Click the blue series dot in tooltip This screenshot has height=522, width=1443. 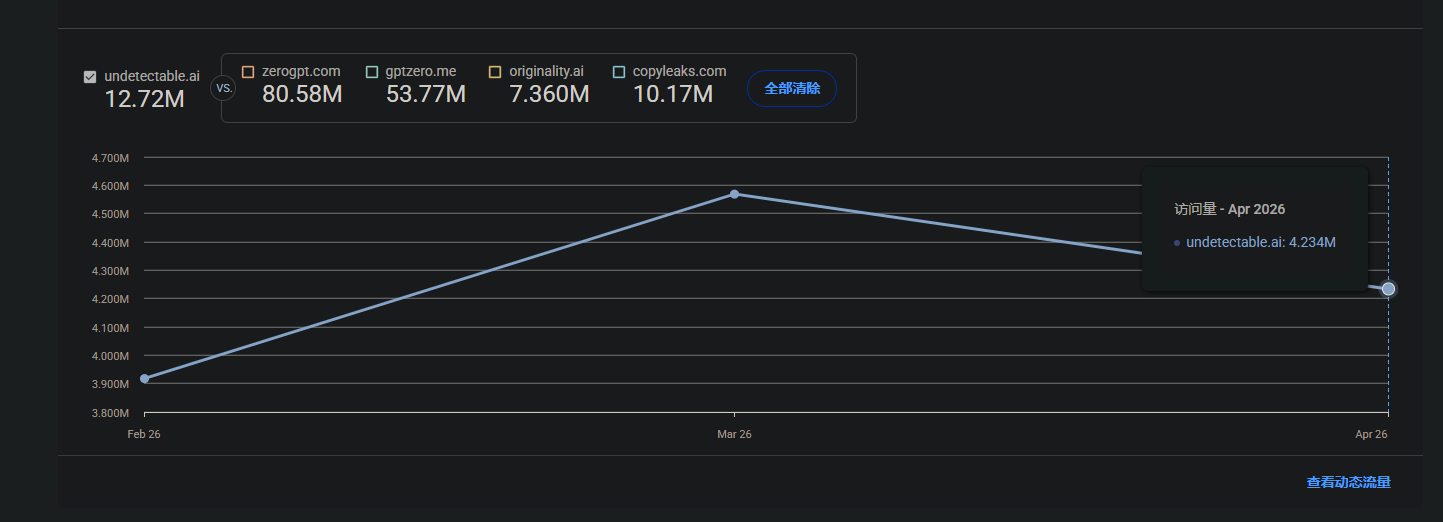coord(1177,243)
